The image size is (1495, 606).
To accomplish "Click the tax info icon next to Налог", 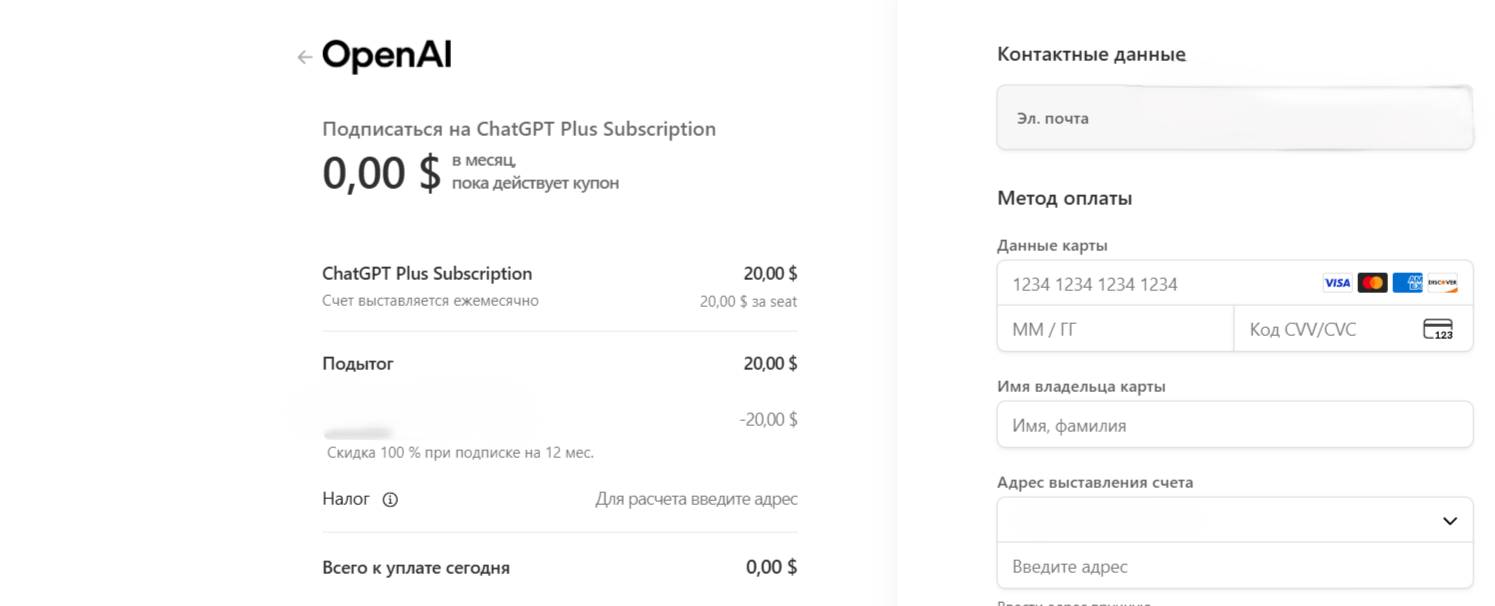I will (x=390, y=500).
